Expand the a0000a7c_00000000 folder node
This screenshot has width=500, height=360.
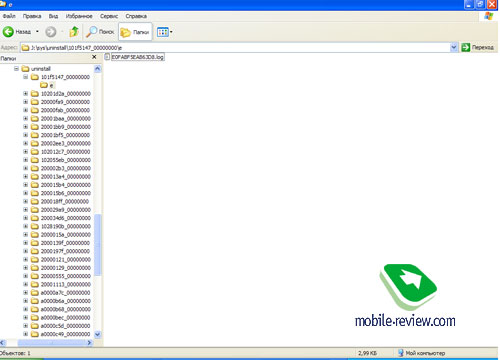[26, 293]
